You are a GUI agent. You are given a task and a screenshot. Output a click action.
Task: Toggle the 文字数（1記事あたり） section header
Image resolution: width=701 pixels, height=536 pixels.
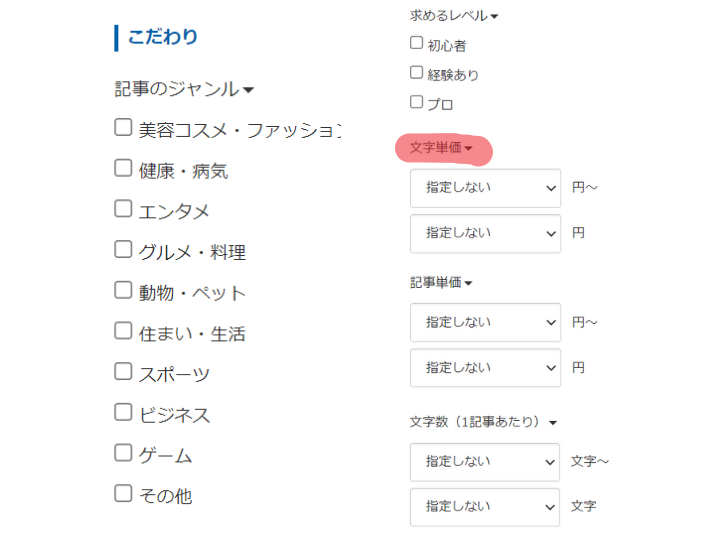coord(483,422)
